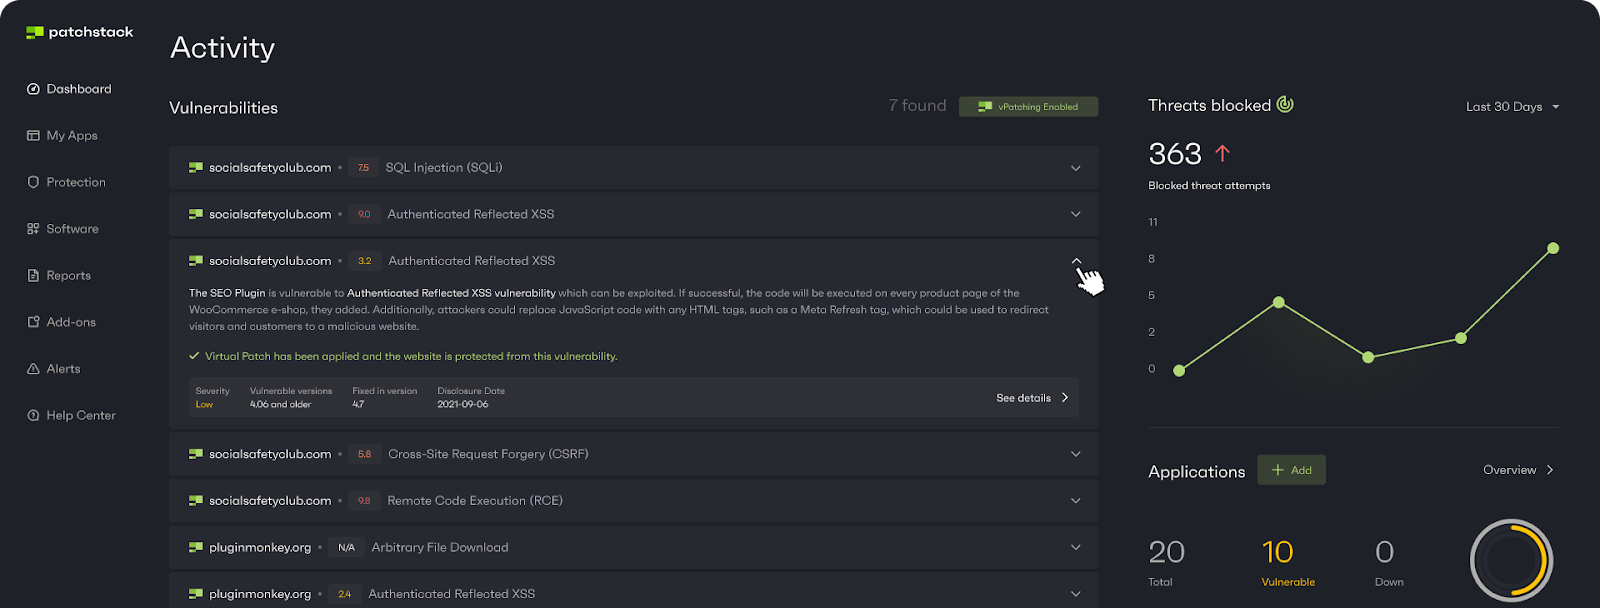
Task: Click the Alerts warning icon
Action: (33, 369)
